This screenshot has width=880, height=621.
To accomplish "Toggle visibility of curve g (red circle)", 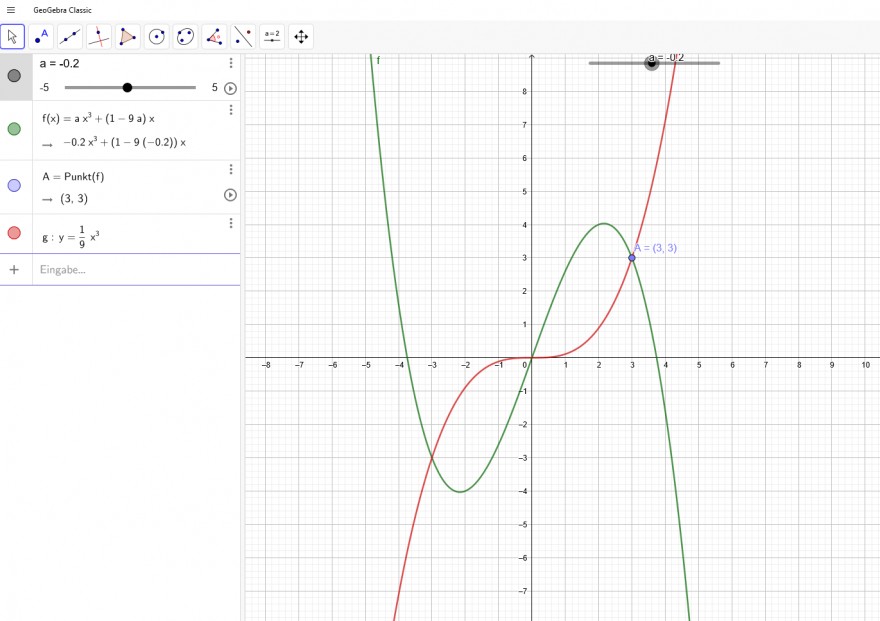I will [x=14, y=233].
